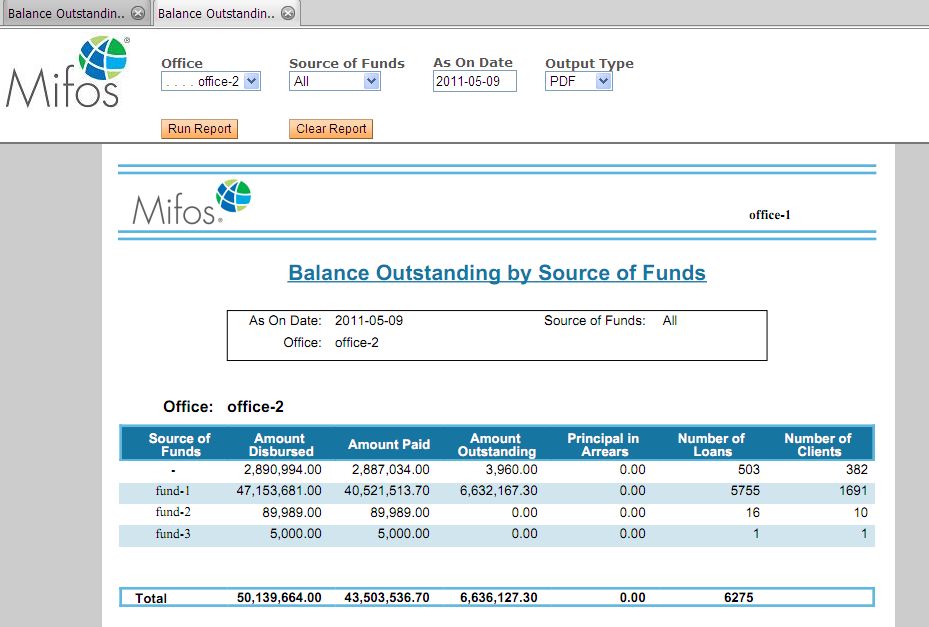
Task: Click the Mifos logo inside the report
Action: click(x=191, y=202)
